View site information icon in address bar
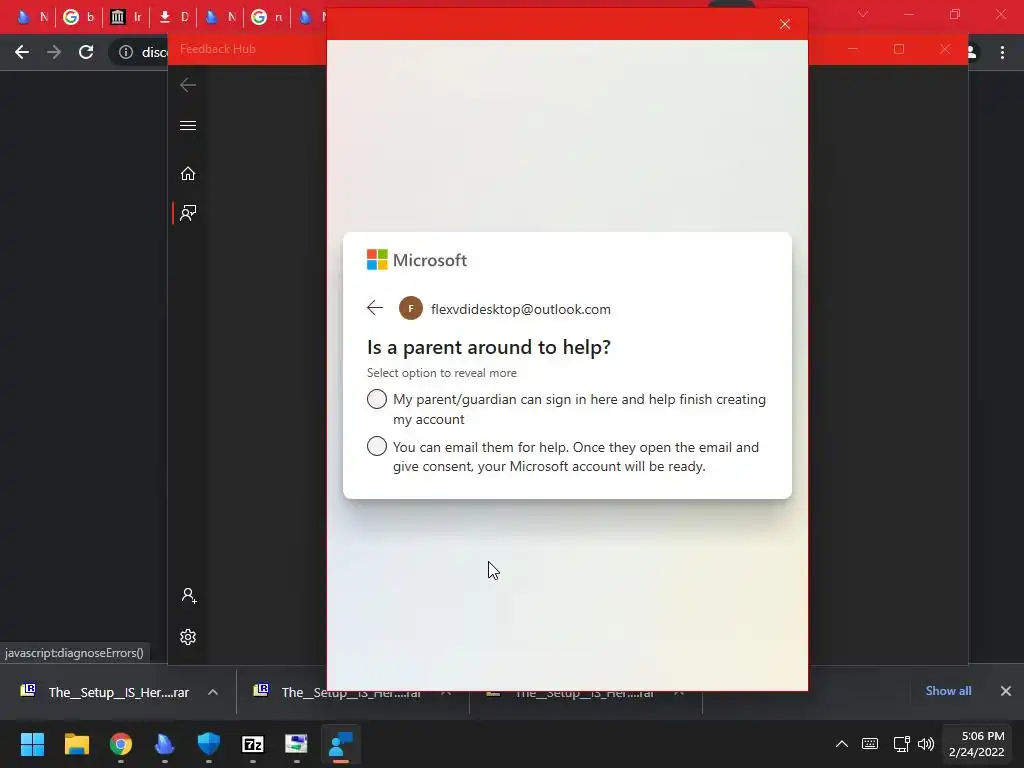This screenshot has width=1024, height=768. point(126,52)
